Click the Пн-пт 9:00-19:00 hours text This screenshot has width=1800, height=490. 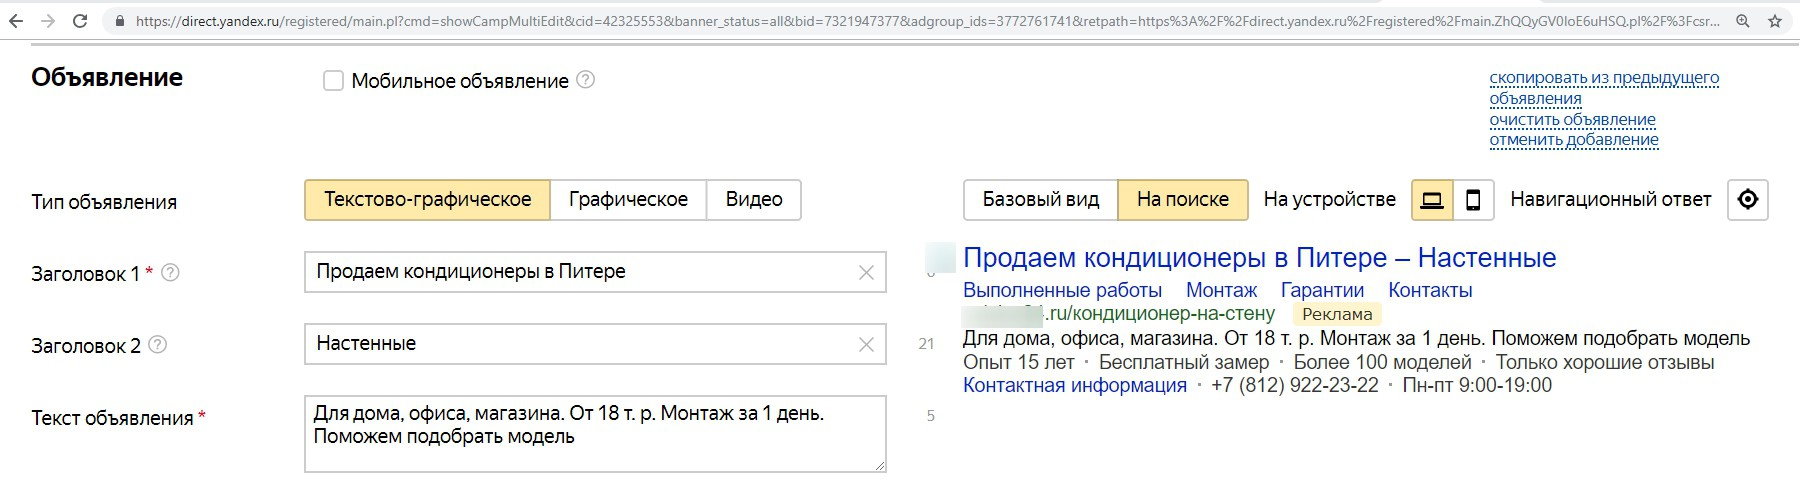click(1477, 386)
